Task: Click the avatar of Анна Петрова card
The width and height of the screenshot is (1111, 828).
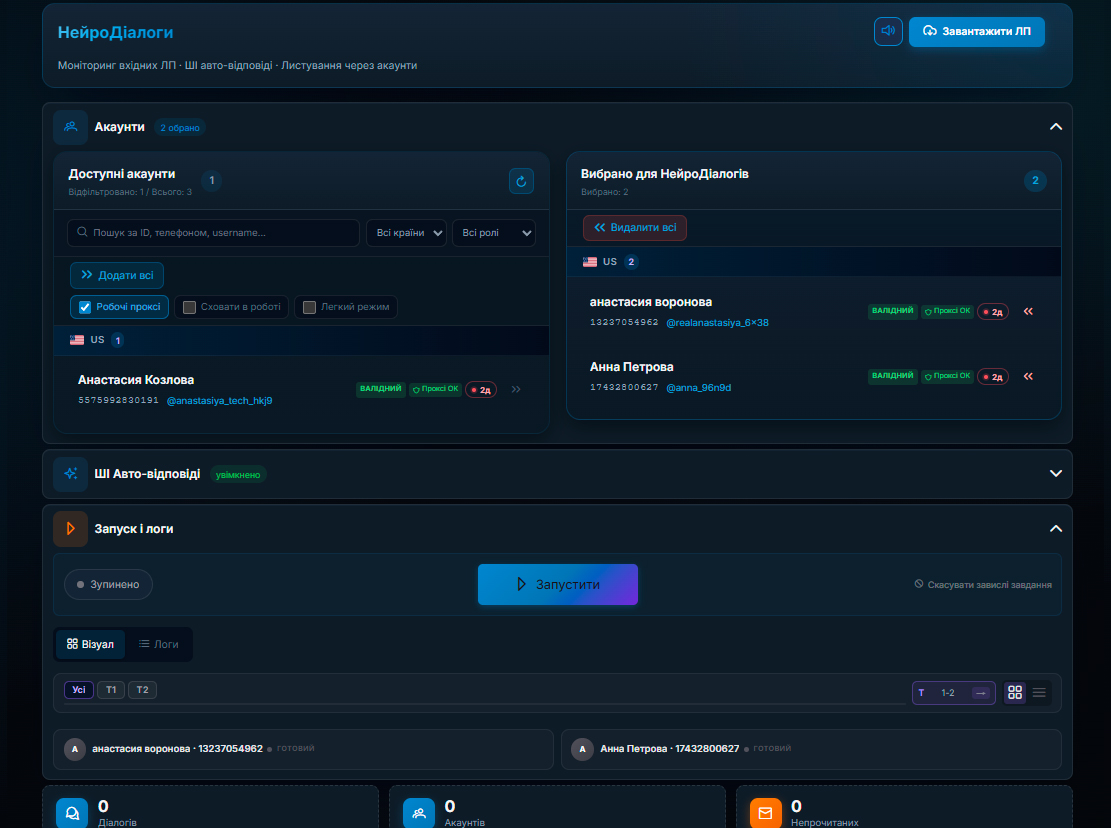Action: (582, 749)
